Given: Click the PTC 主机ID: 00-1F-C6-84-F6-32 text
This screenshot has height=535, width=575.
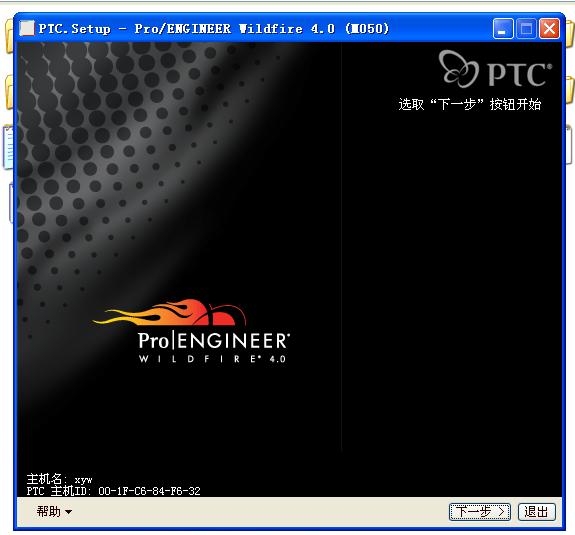Looking at the screenshot, I should 113,491.
